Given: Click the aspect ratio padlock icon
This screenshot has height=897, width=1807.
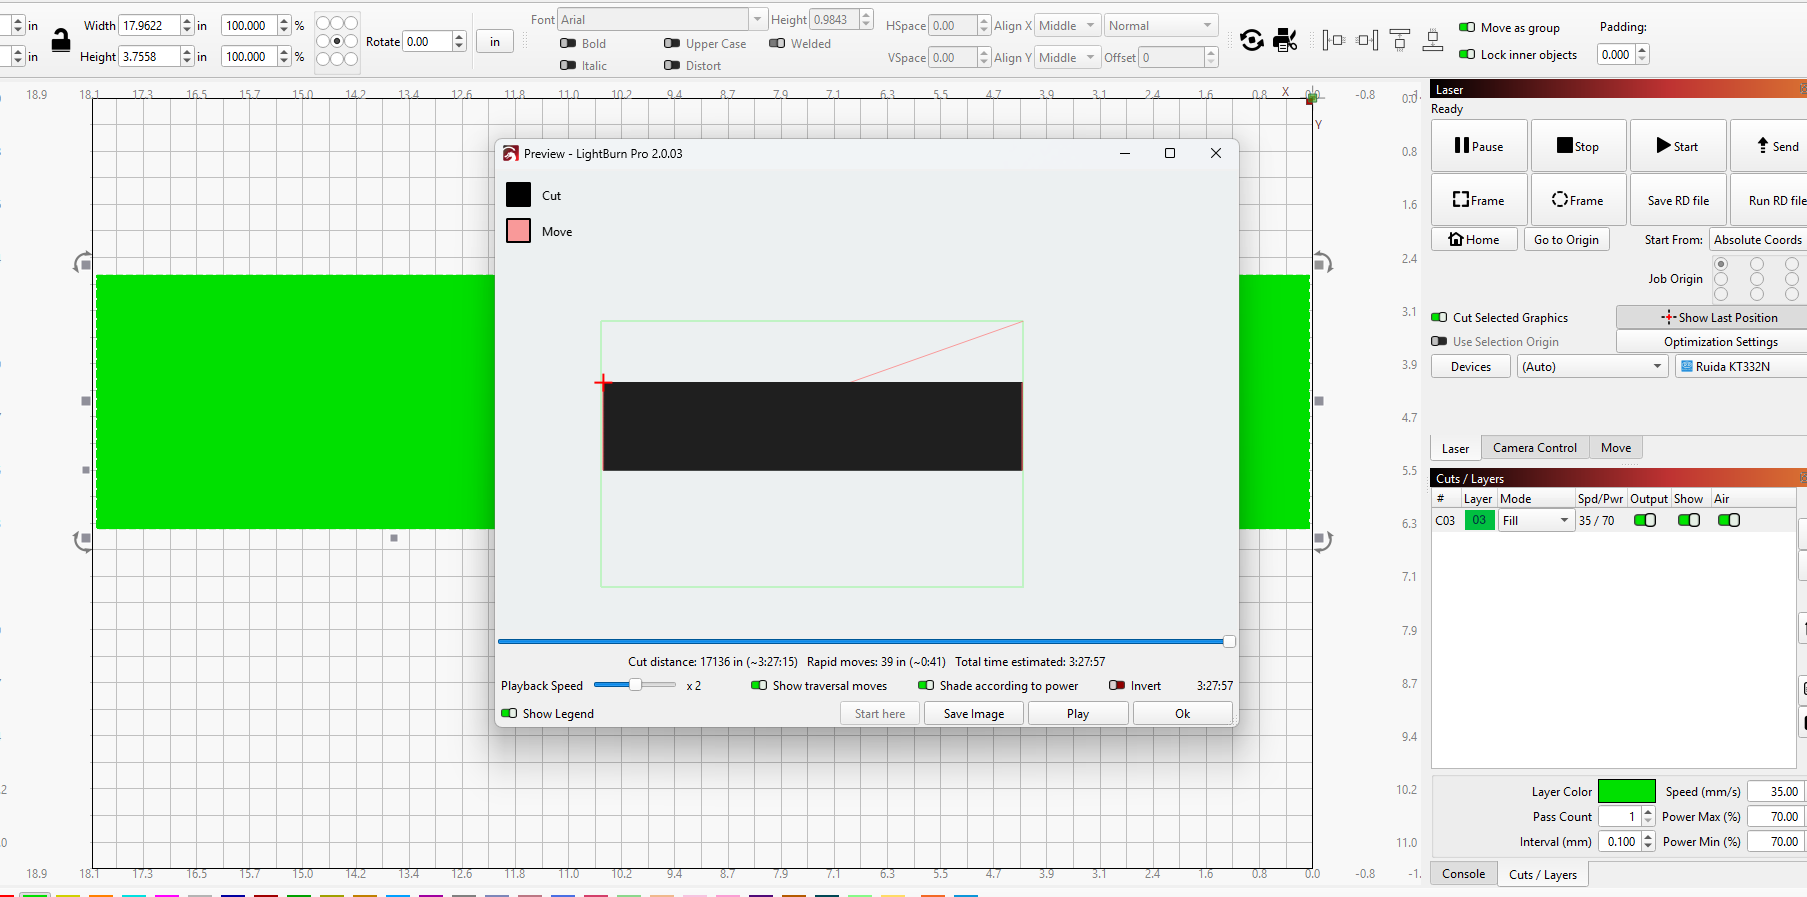Looking at the screenshot, I should (61, 41).
